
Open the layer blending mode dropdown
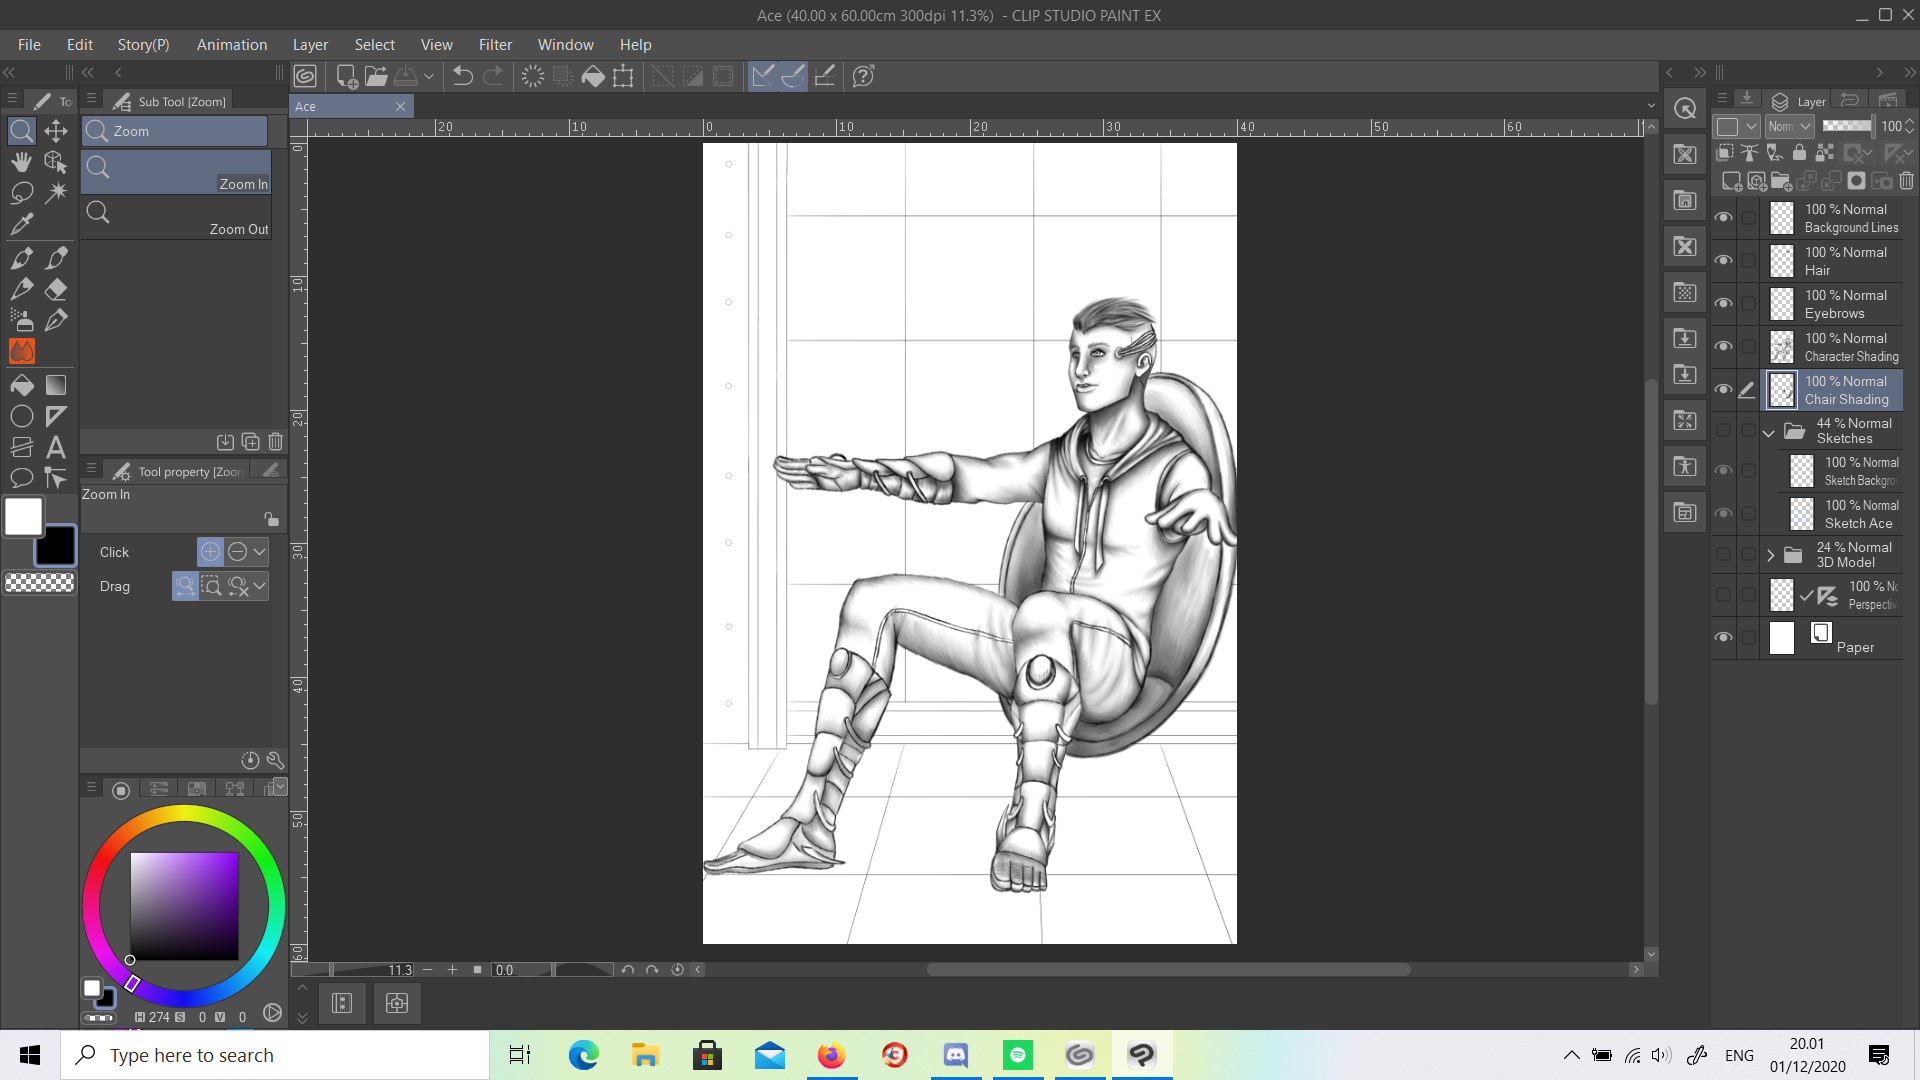[1789, 126]
